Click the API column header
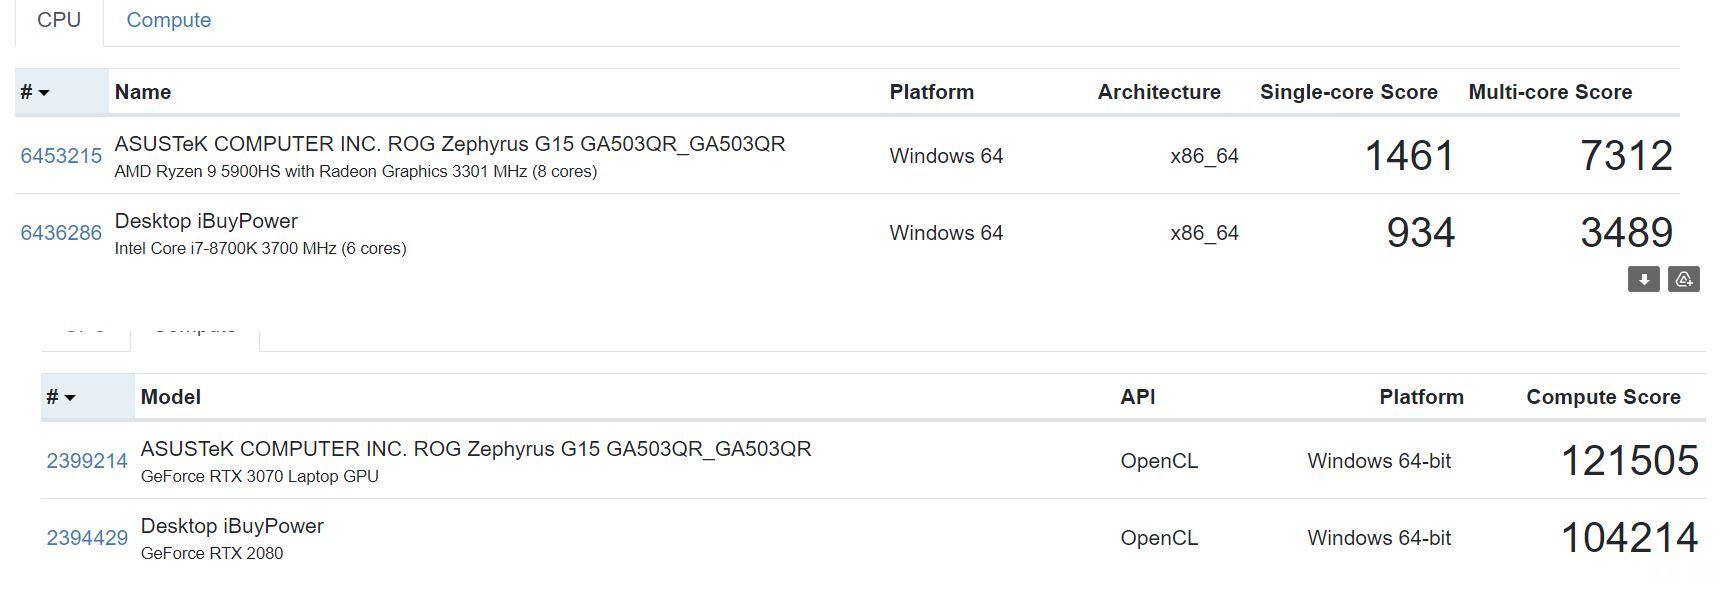The width and height of the screenshot is (1720, 595). (1138, 397)
